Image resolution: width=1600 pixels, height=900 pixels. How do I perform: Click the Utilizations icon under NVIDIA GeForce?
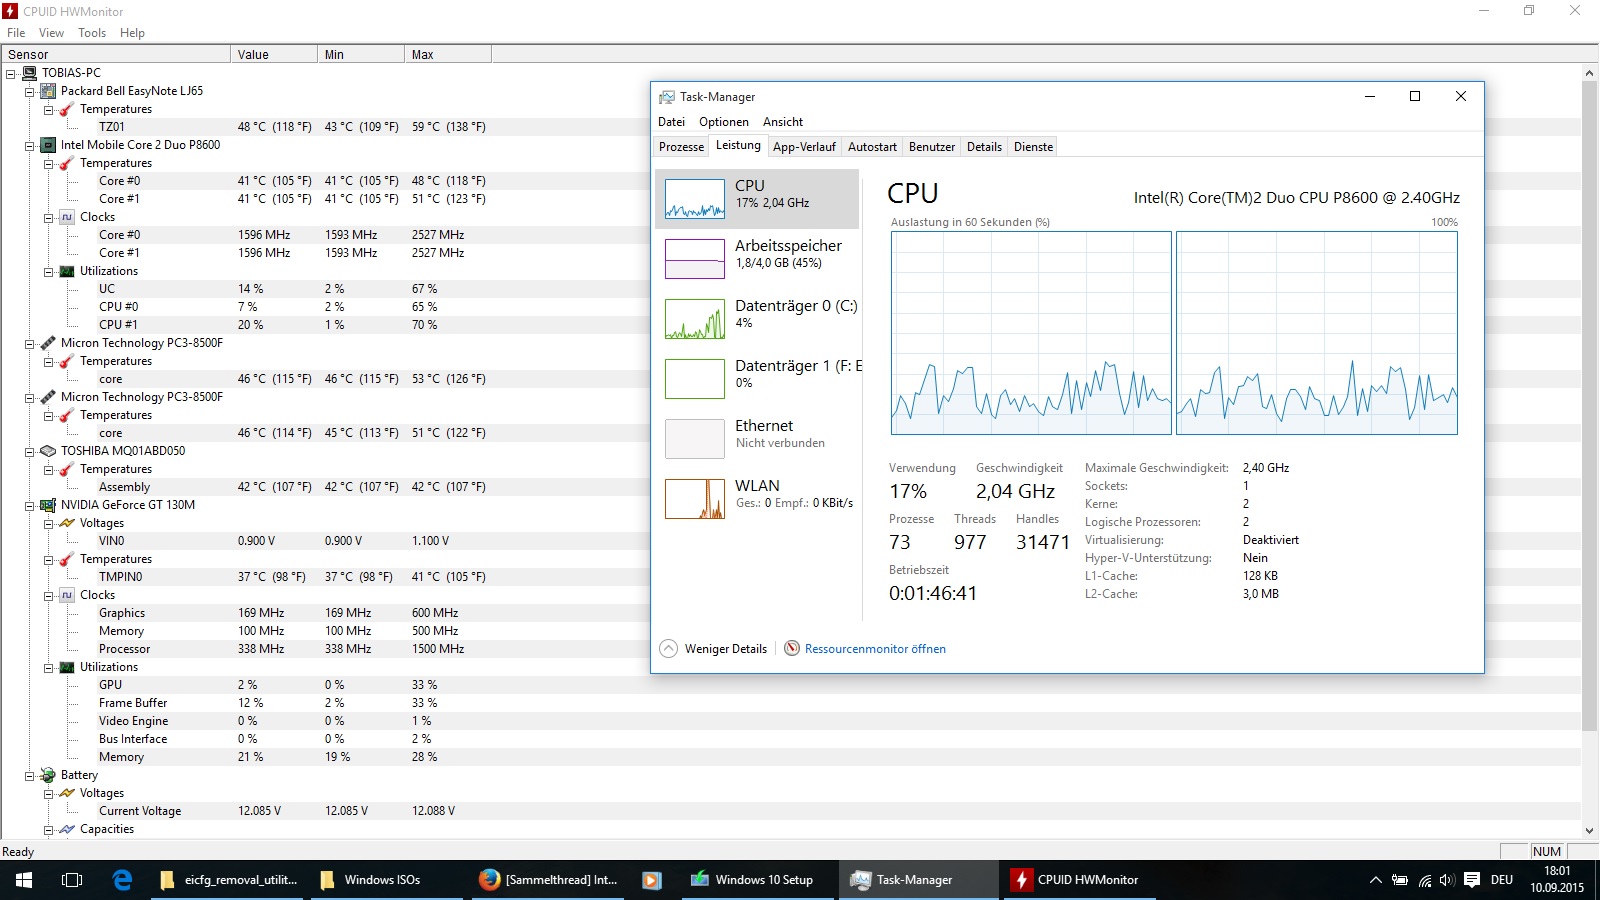(x=67, y=667)
